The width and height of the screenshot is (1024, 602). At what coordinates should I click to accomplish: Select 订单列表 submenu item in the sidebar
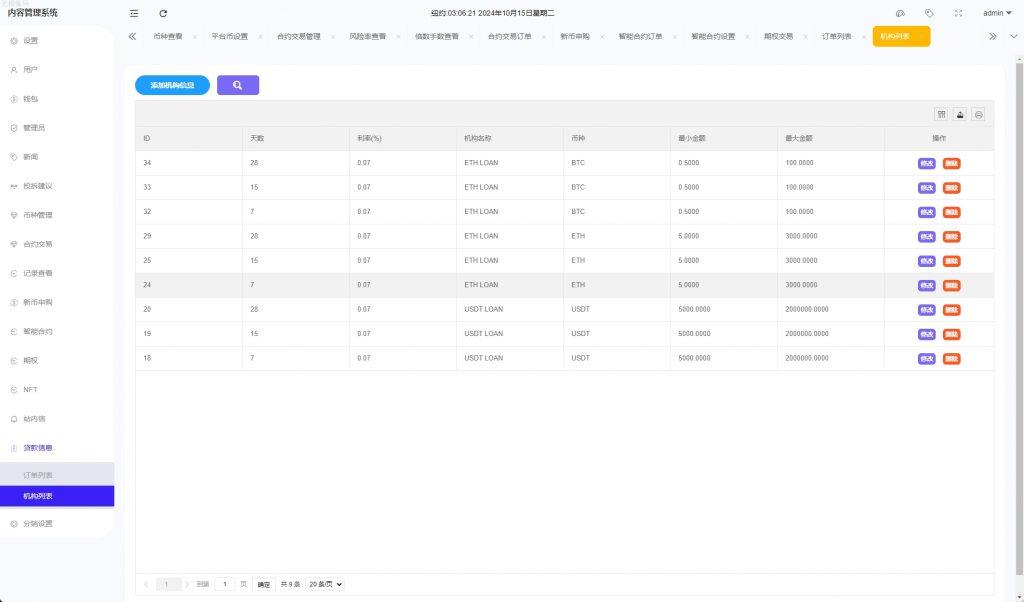57,475
